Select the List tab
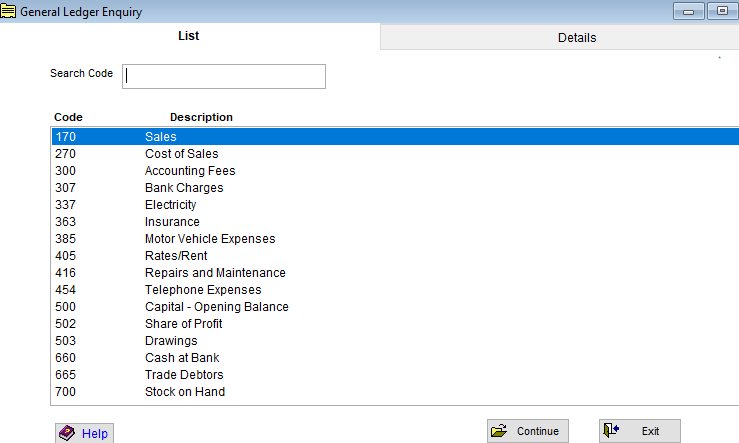739x443 pixels. [189, 36]
